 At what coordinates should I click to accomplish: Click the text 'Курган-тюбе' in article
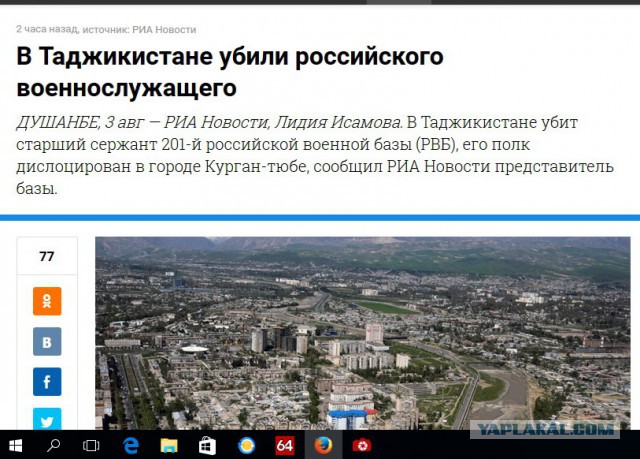[x=255, y=166]
